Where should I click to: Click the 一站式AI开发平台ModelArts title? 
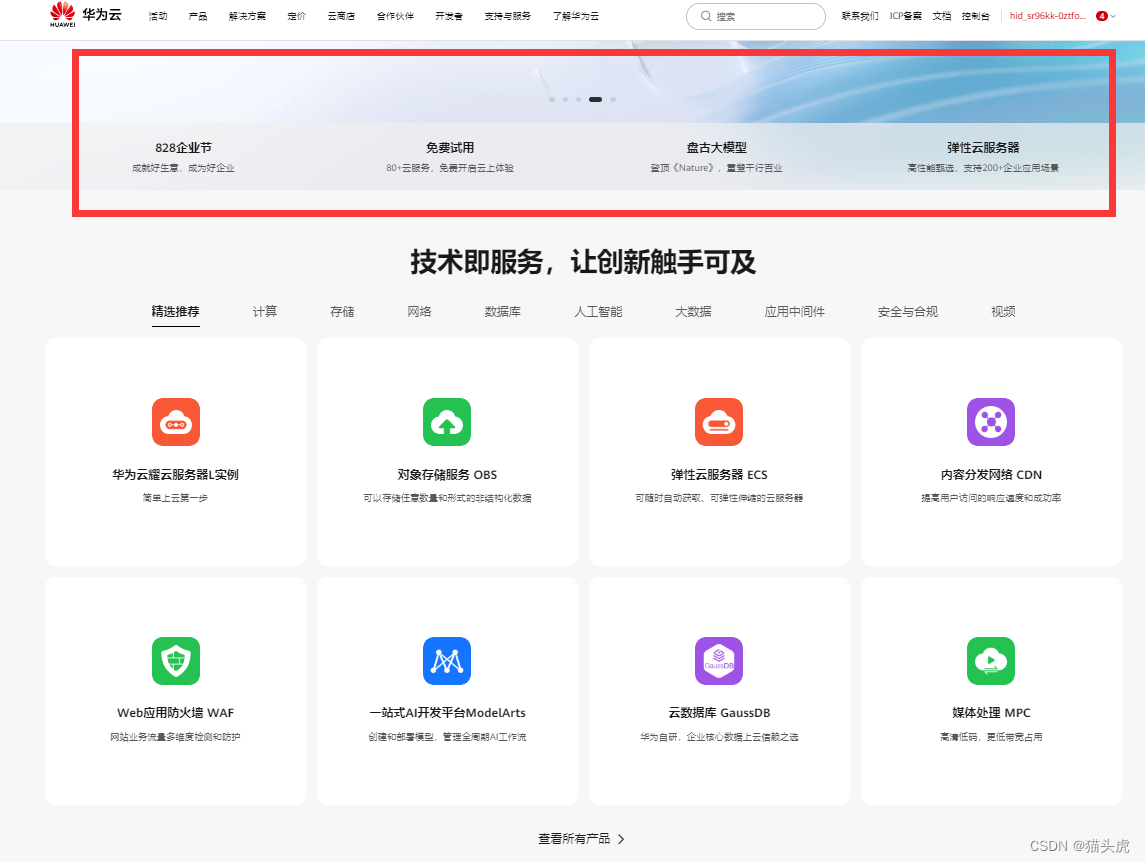[x=447, y=713]
